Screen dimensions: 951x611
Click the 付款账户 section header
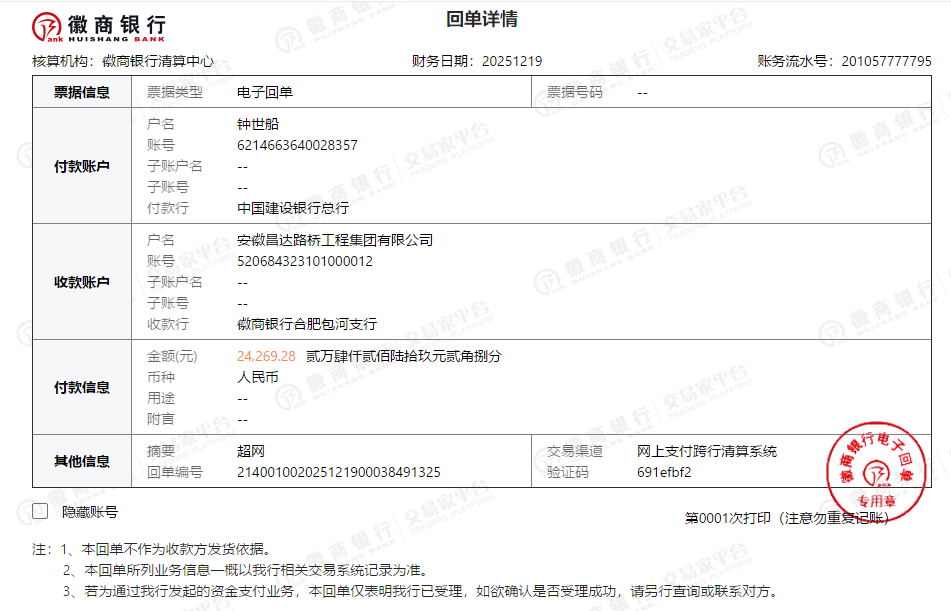[82, 166]
